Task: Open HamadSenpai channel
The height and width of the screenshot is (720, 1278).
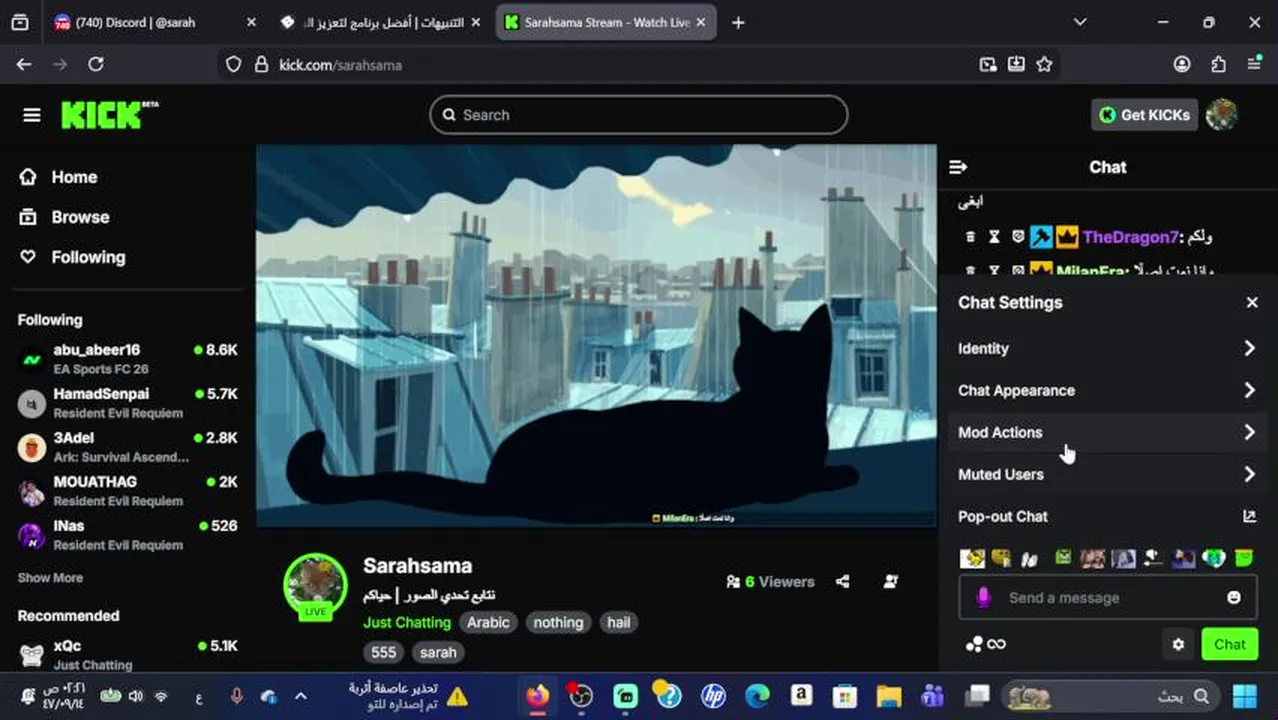Action: click(128, 403)
